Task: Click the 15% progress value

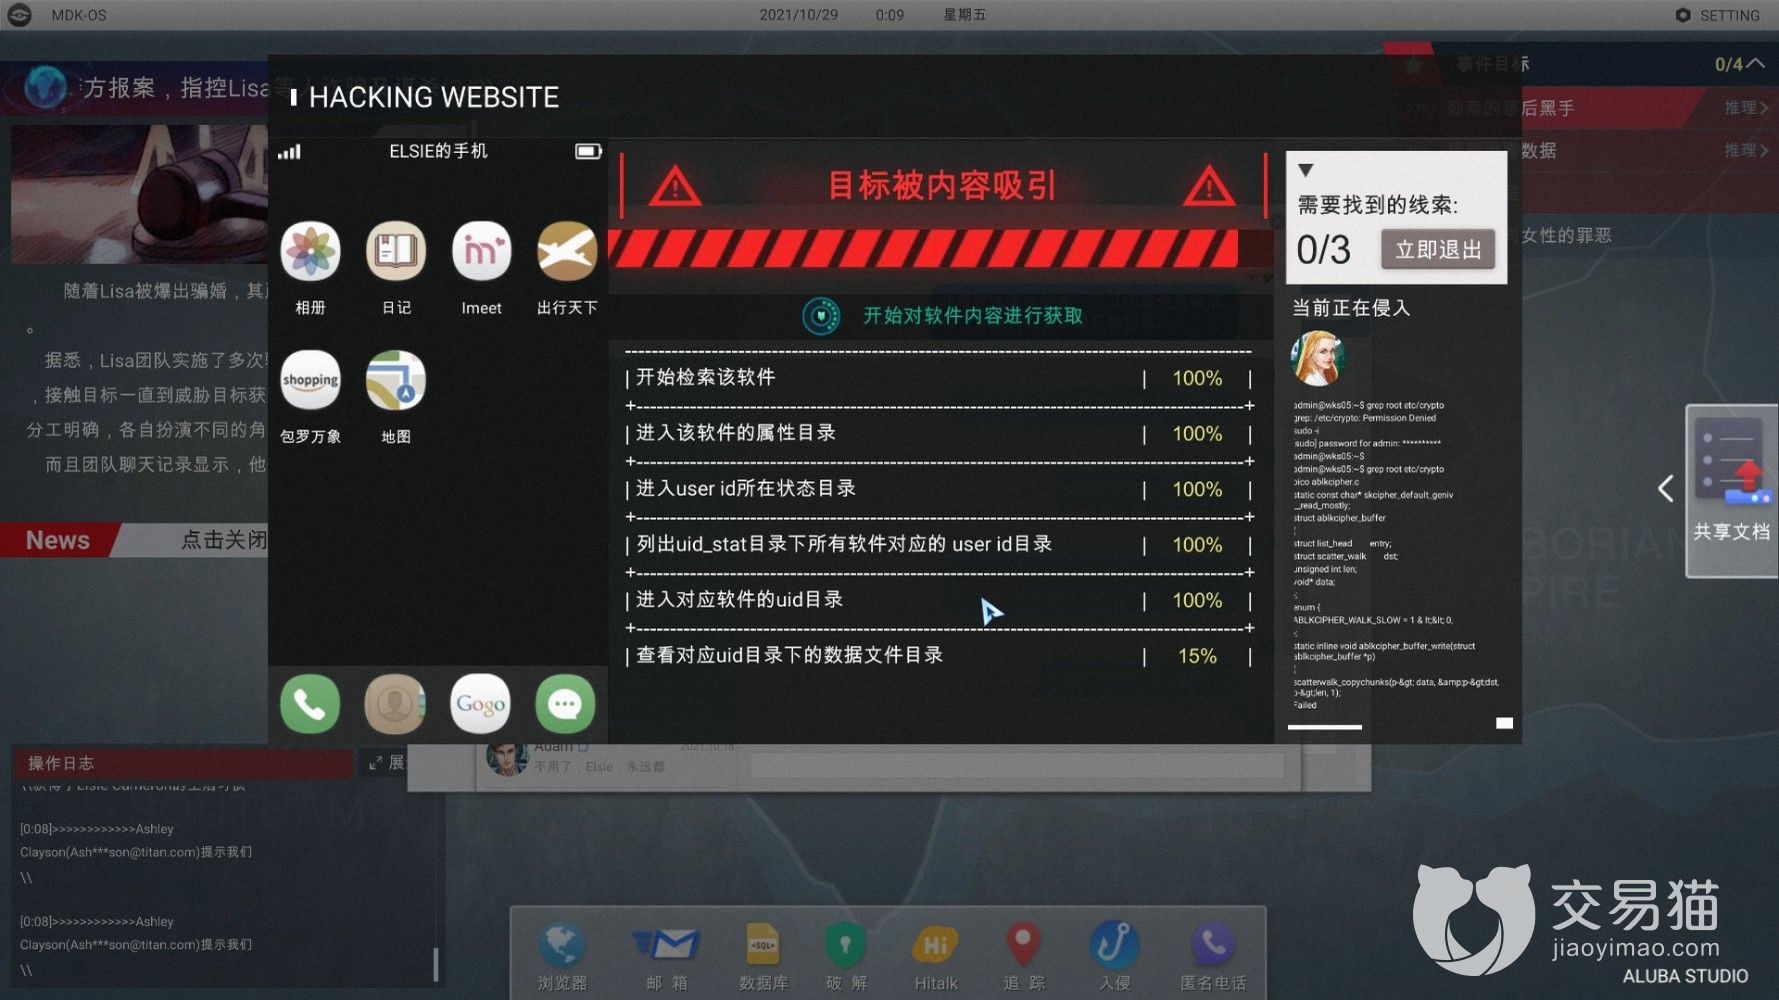Action: [1197, 656]
